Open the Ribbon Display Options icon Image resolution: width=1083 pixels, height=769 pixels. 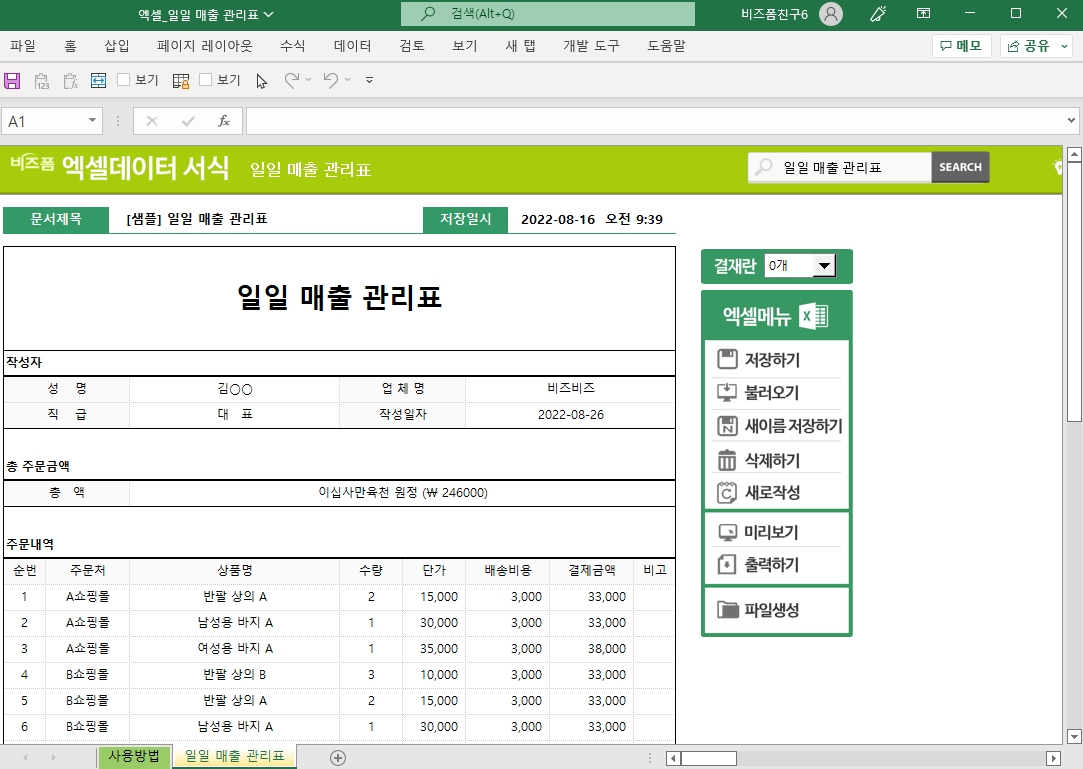tap(923, 14)
